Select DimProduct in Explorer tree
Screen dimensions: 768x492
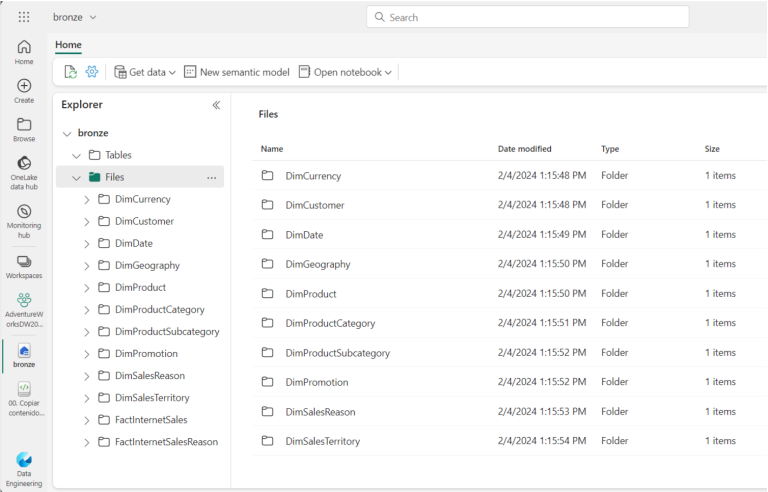click(x=140, y=287)
